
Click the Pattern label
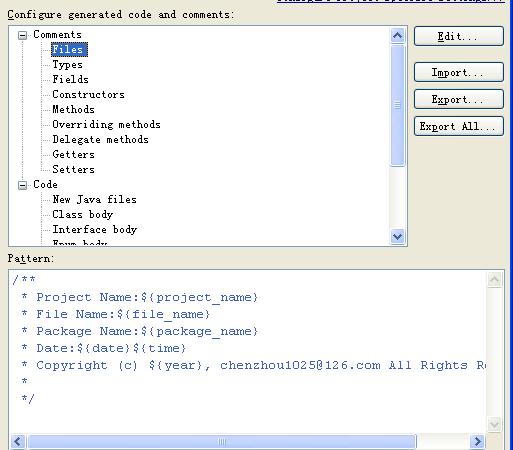(x=31, y=259)
